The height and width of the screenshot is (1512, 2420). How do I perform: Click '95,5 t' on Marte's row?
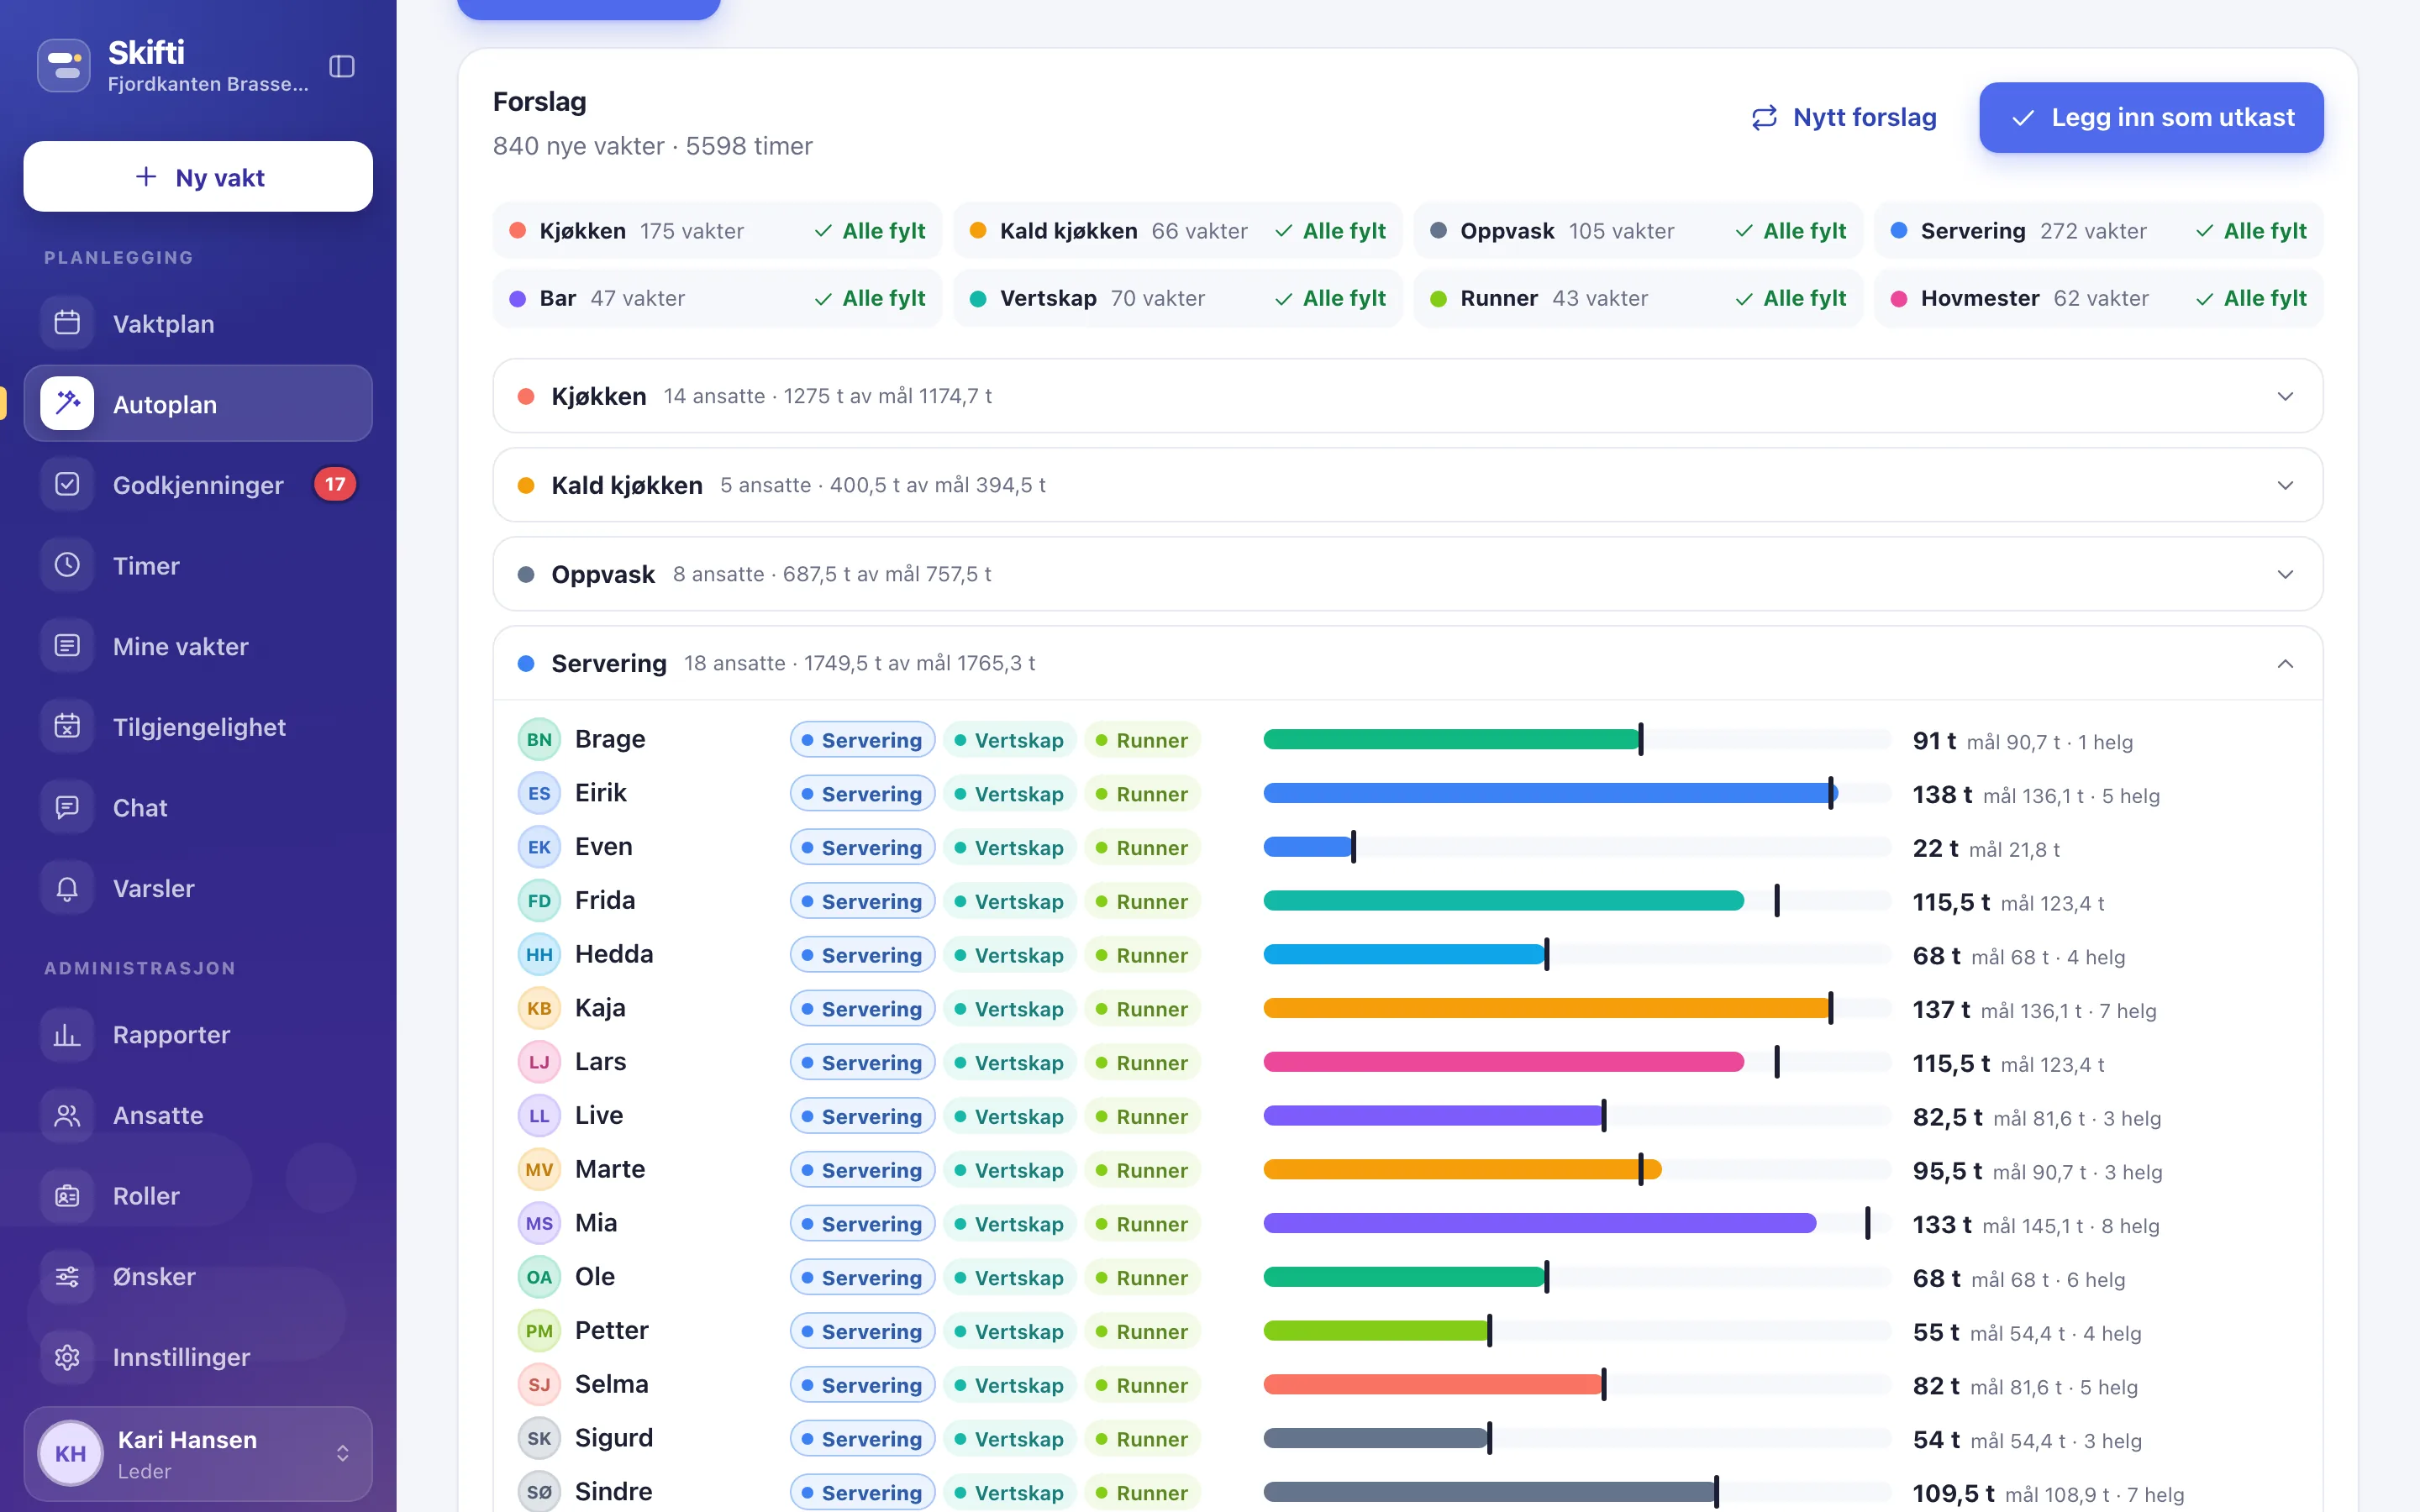pos(1946,1170)
